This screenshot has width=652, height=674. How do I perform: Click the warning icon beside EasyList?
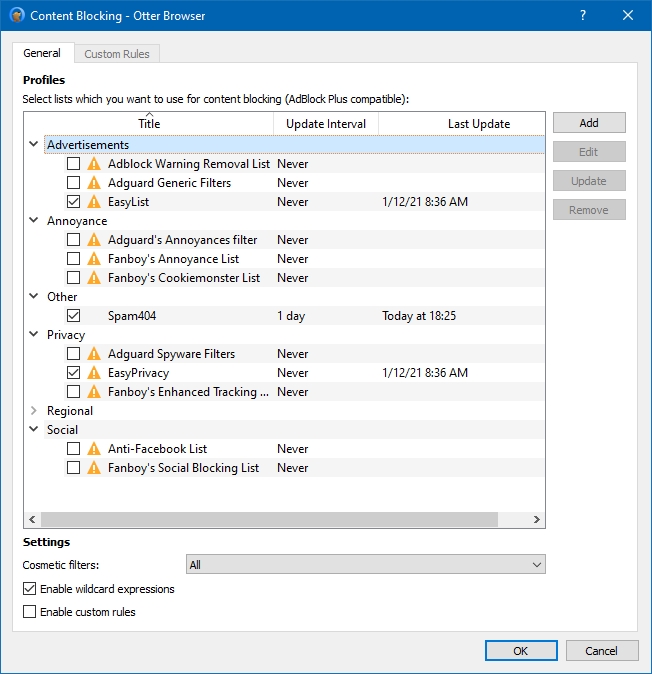[x=94, y=202]
